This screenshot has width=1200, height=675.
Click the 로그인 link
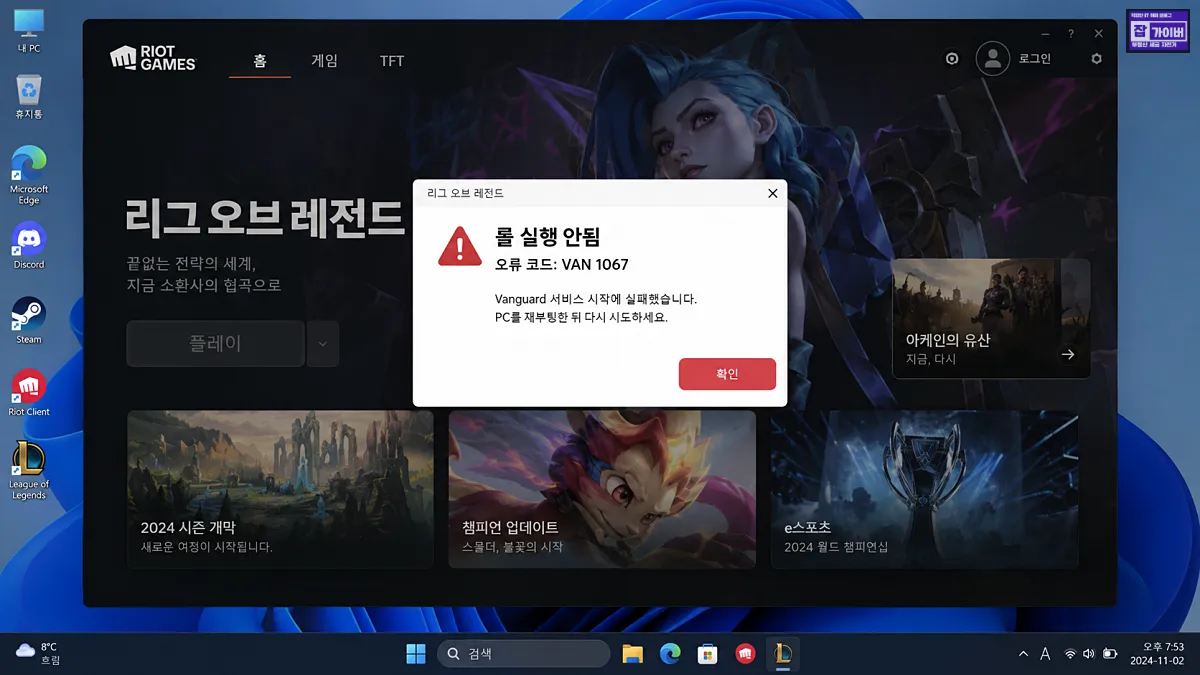pos(1035,59)
